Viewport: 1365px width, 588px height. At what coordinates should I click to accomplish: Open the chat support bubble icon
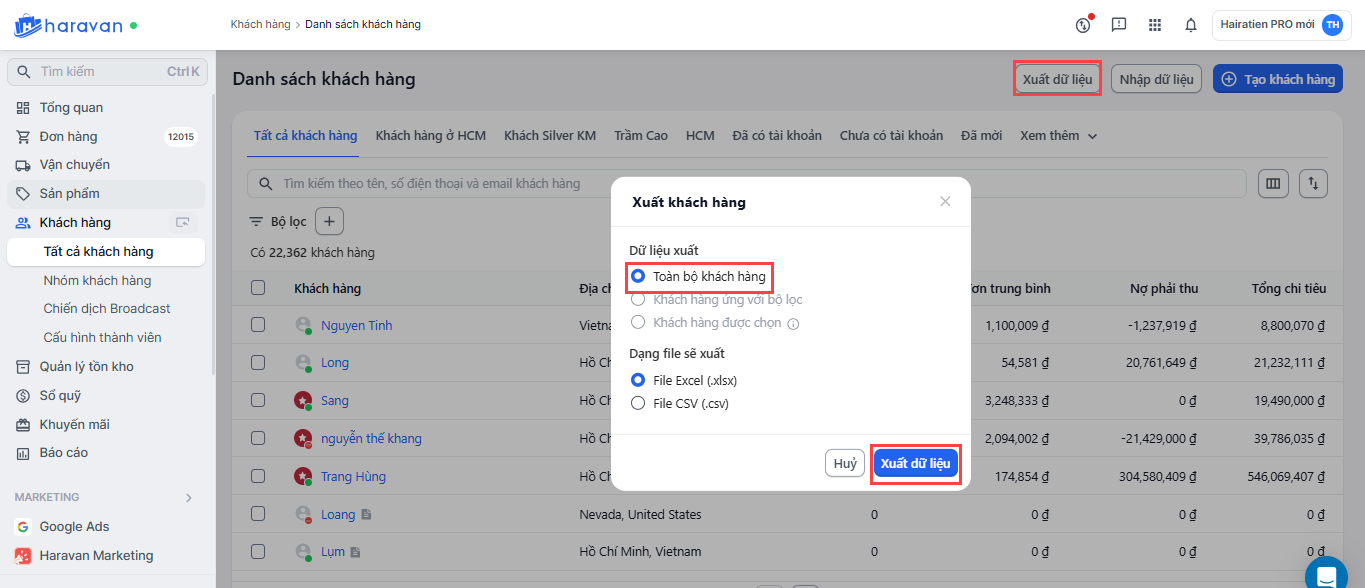pos(1326,576)
